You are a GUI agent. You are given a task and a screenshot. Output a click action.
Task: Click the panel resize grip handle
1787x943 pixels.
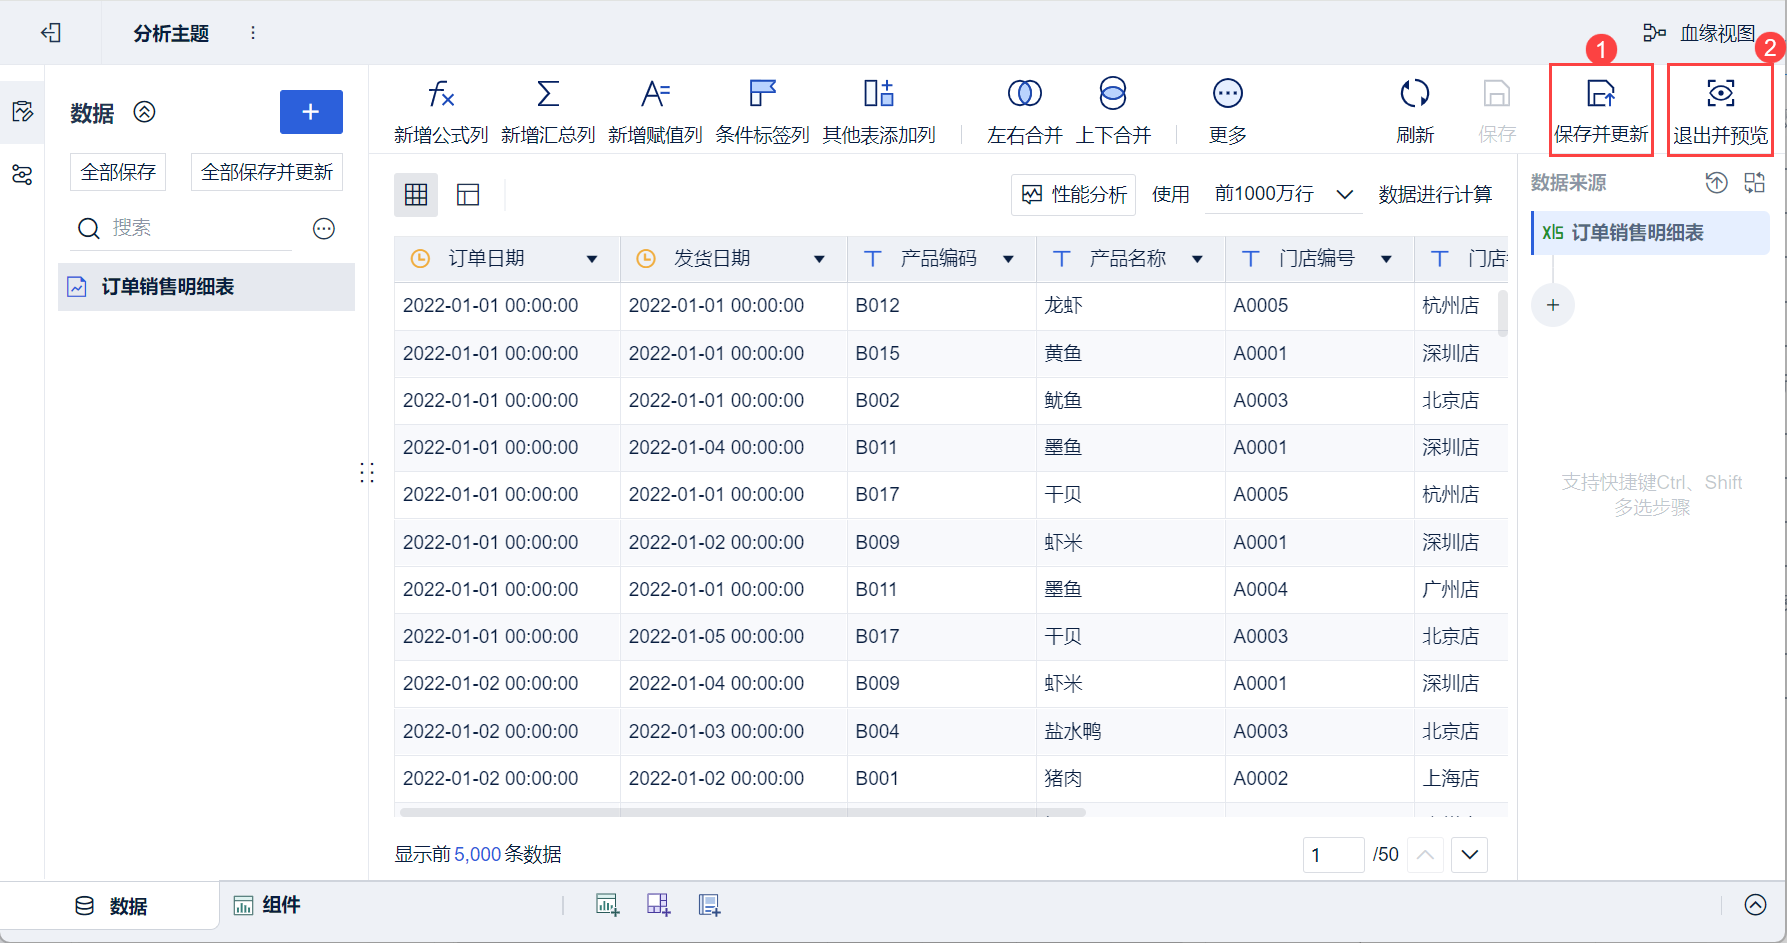[367, 473]
